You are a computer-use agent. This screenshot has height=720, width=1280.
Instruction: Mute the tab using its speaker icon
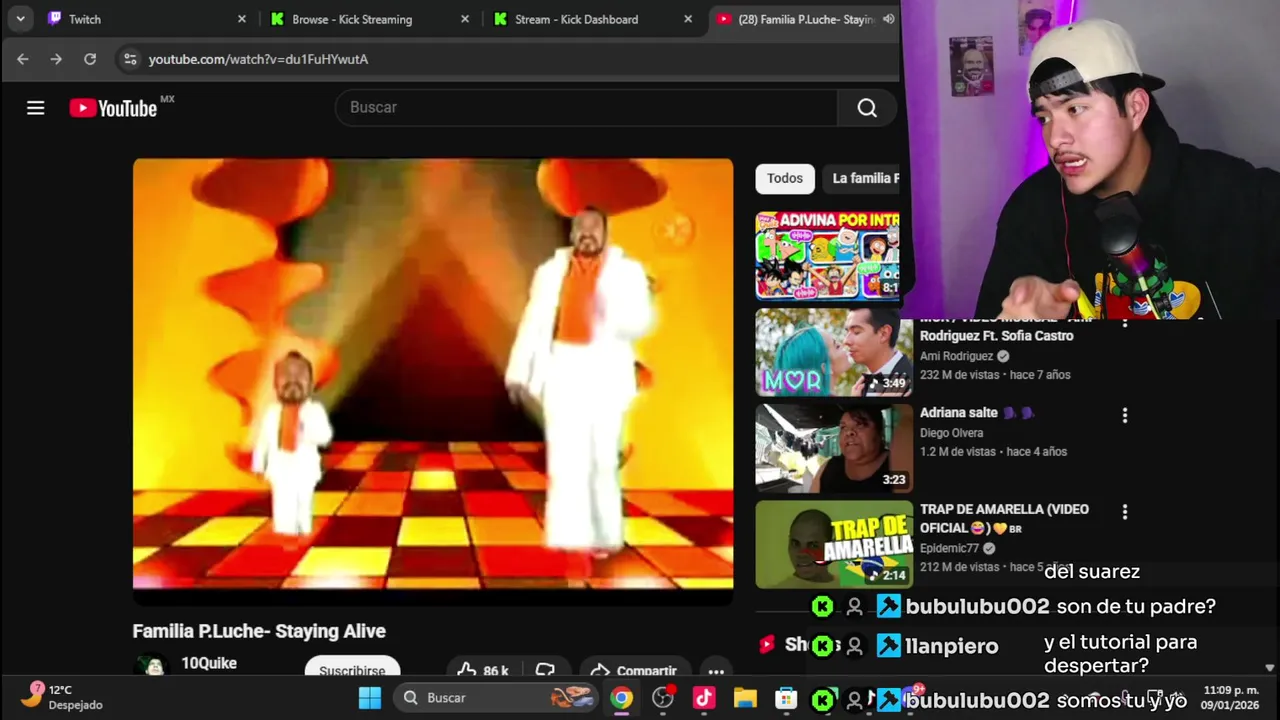(x=888, y=19)
